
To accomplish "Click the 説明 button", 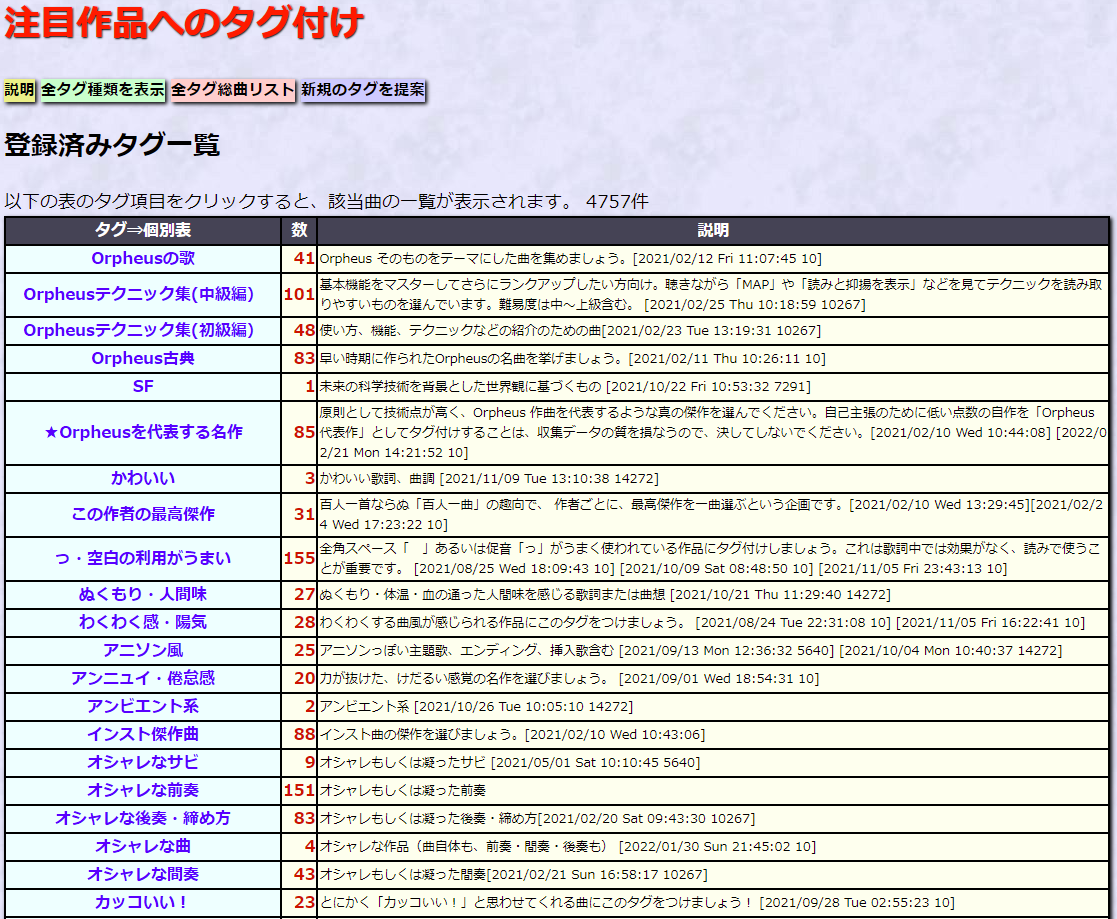I will coord(19,90).
